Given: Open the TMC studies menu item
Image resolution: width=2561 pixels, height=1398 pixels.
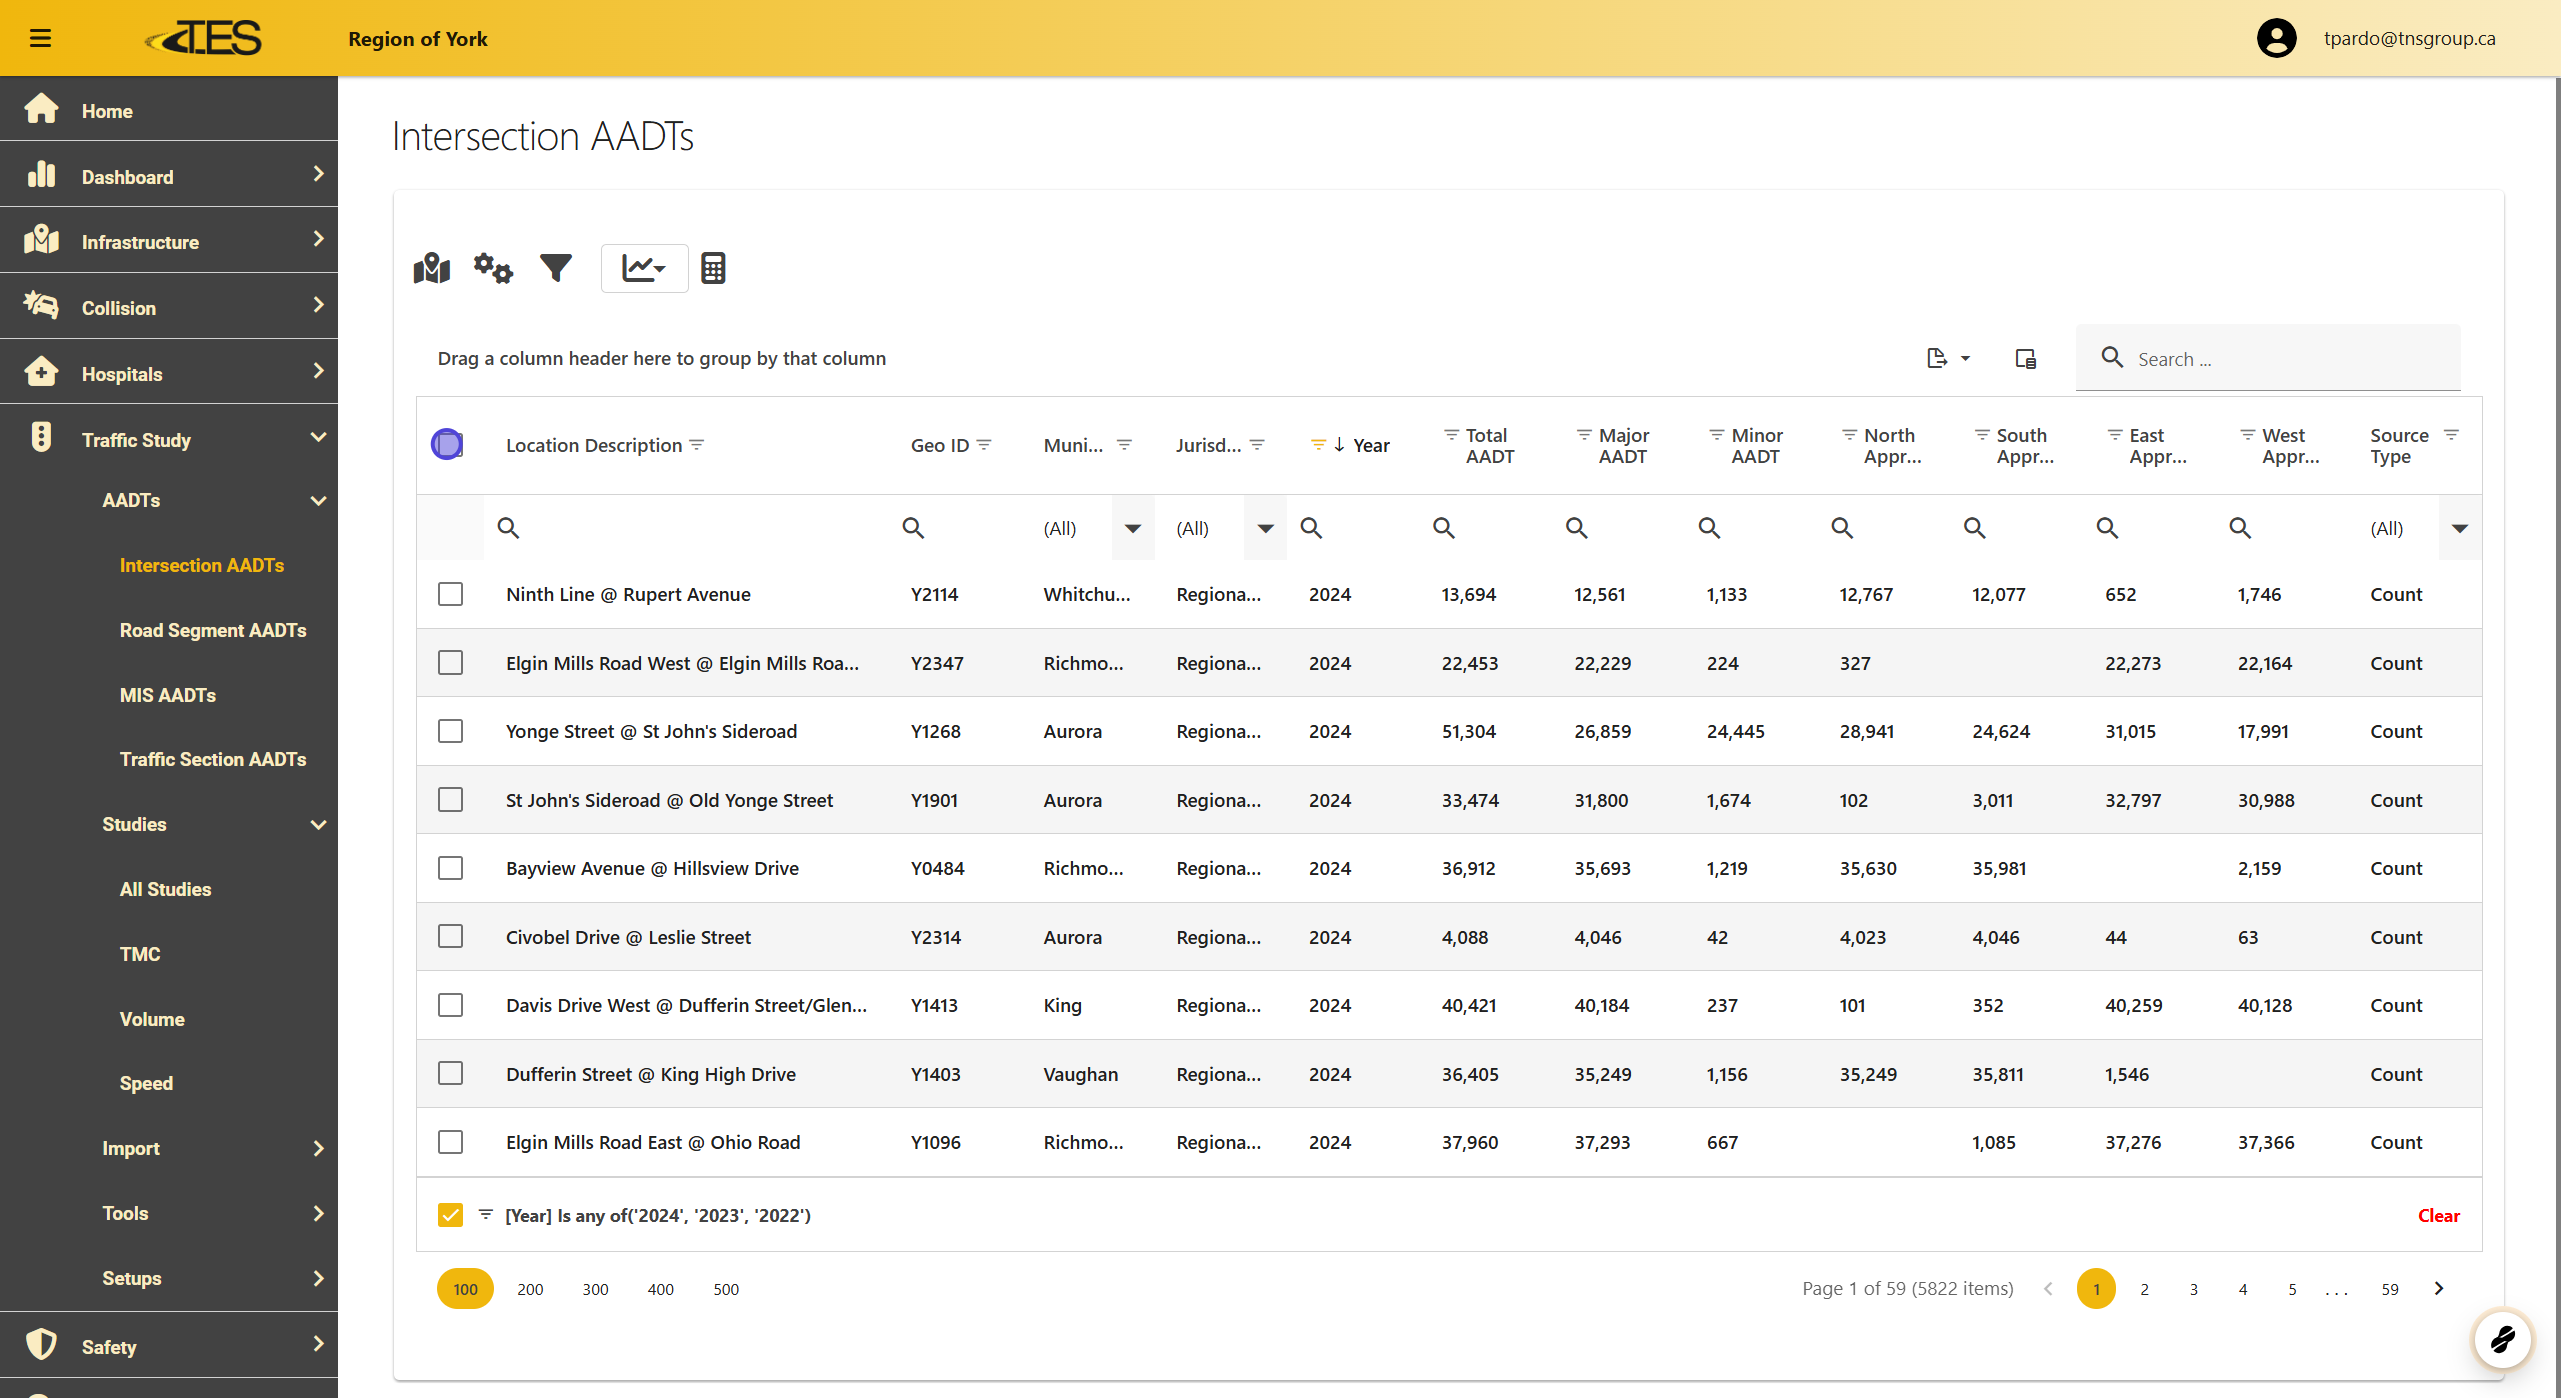Looking at the screenshot, I should pyautogui.click(x=140, y=954).
